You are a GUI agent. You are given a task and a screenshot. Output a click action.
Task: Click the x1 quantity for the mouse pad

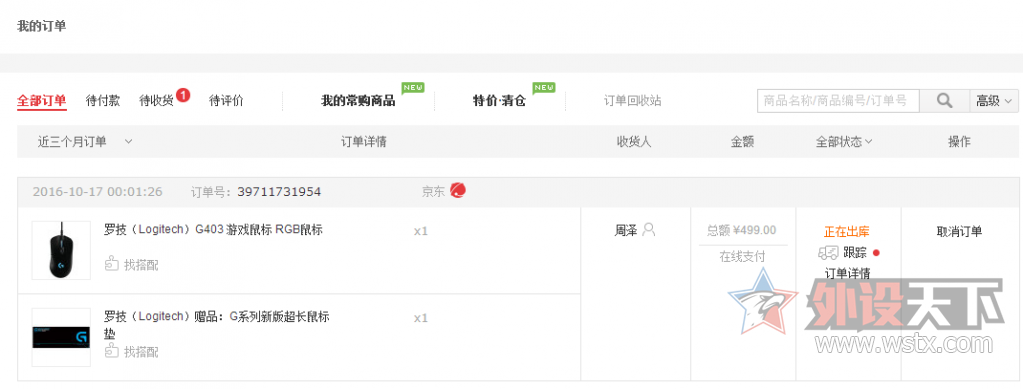[421, 318]
